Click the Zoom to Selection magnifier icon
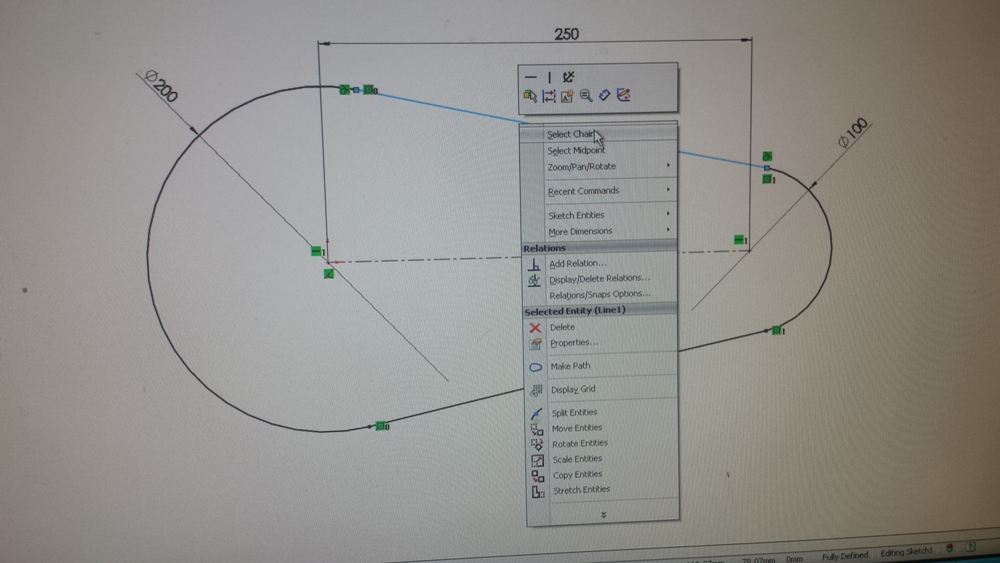Image resolution: width=1000 pixels, height=563 pixels. click(x=586, y=96)
